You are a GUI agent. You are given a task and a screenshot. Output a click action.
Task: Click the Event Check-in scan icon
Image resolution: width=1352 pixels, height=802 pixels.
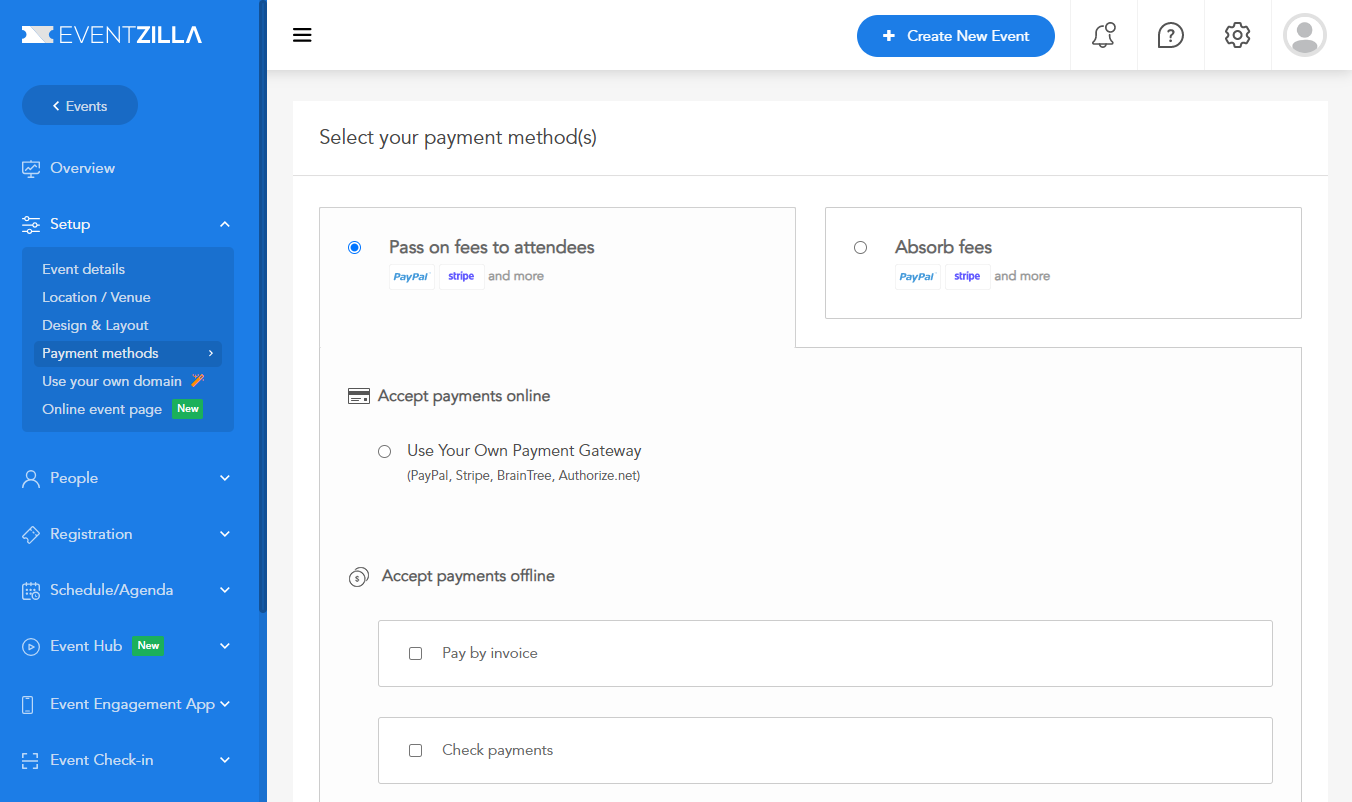coord(31,760)
